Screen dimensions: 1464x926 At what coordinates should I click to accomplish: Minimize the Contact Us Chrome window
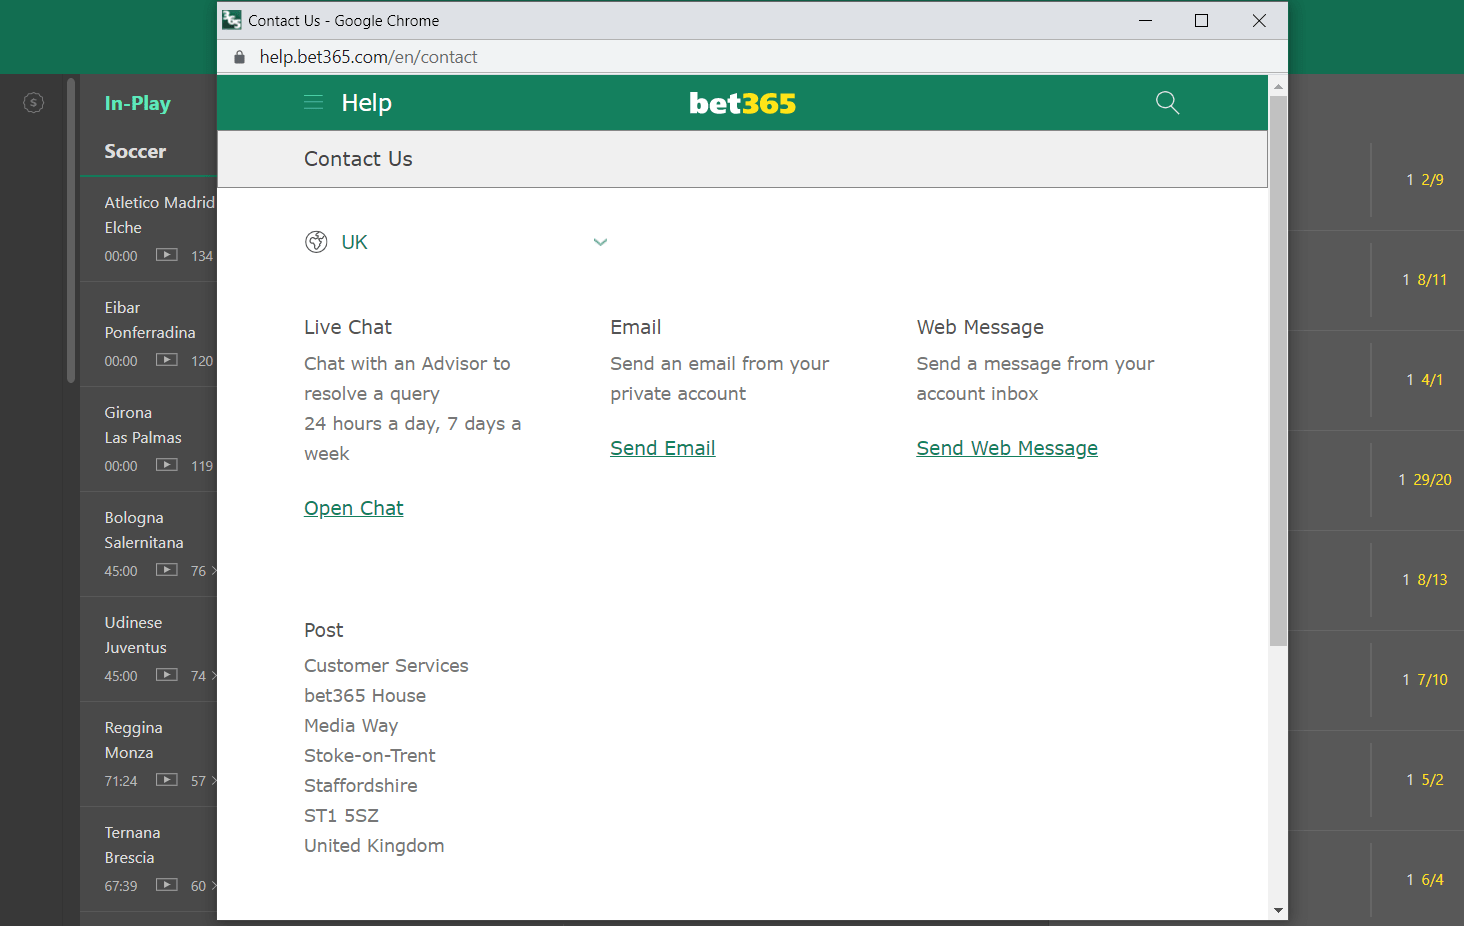[1146, 20]
